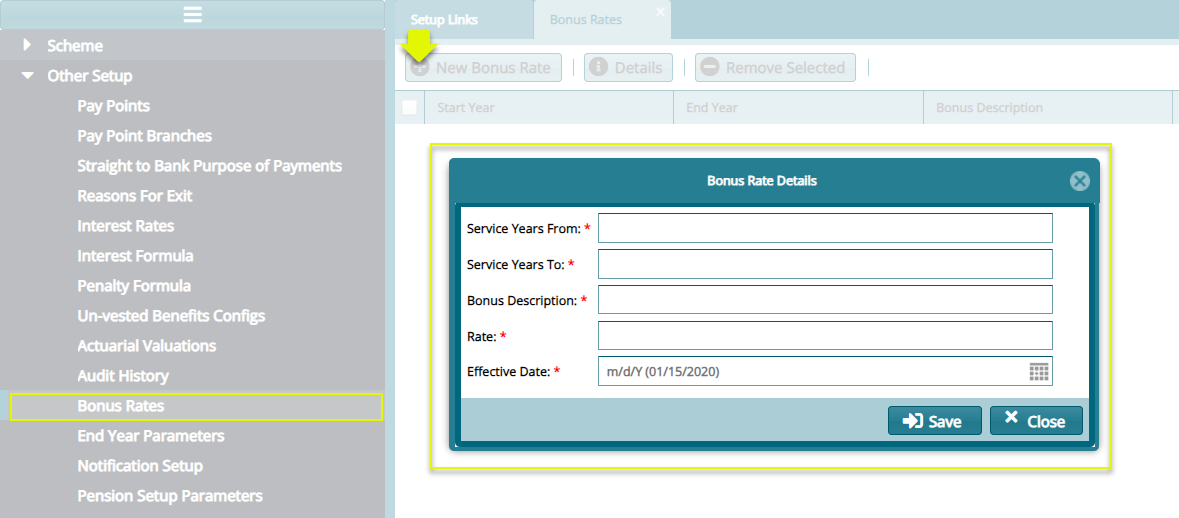Open the Effective Date calendar picker

pos(1039,372)
